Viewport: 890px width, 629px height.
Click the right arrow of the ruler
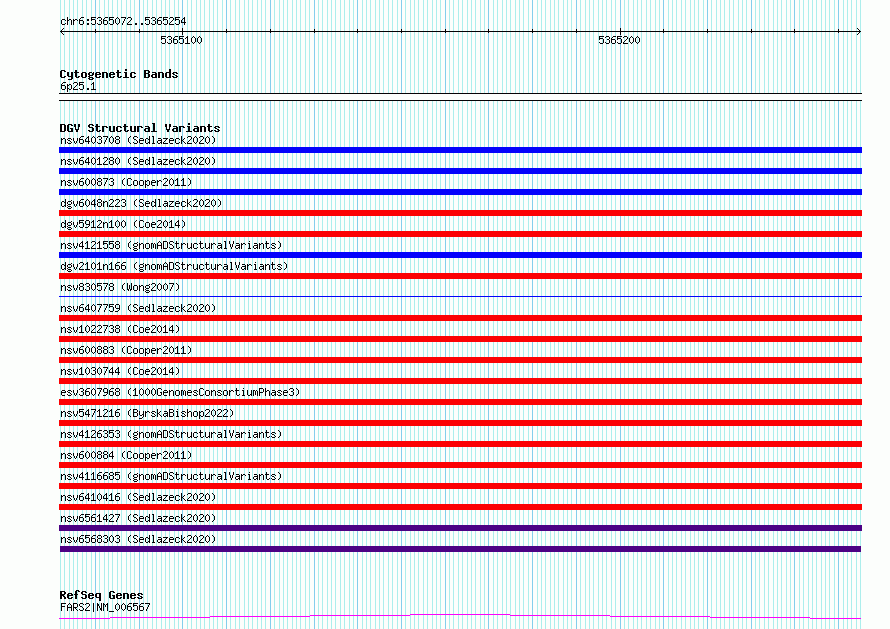(859, 31)
